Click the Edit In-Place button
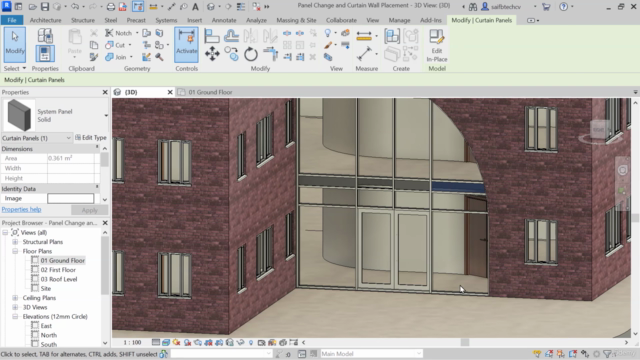This screenshot has width=640, height=360. point(437,45)
